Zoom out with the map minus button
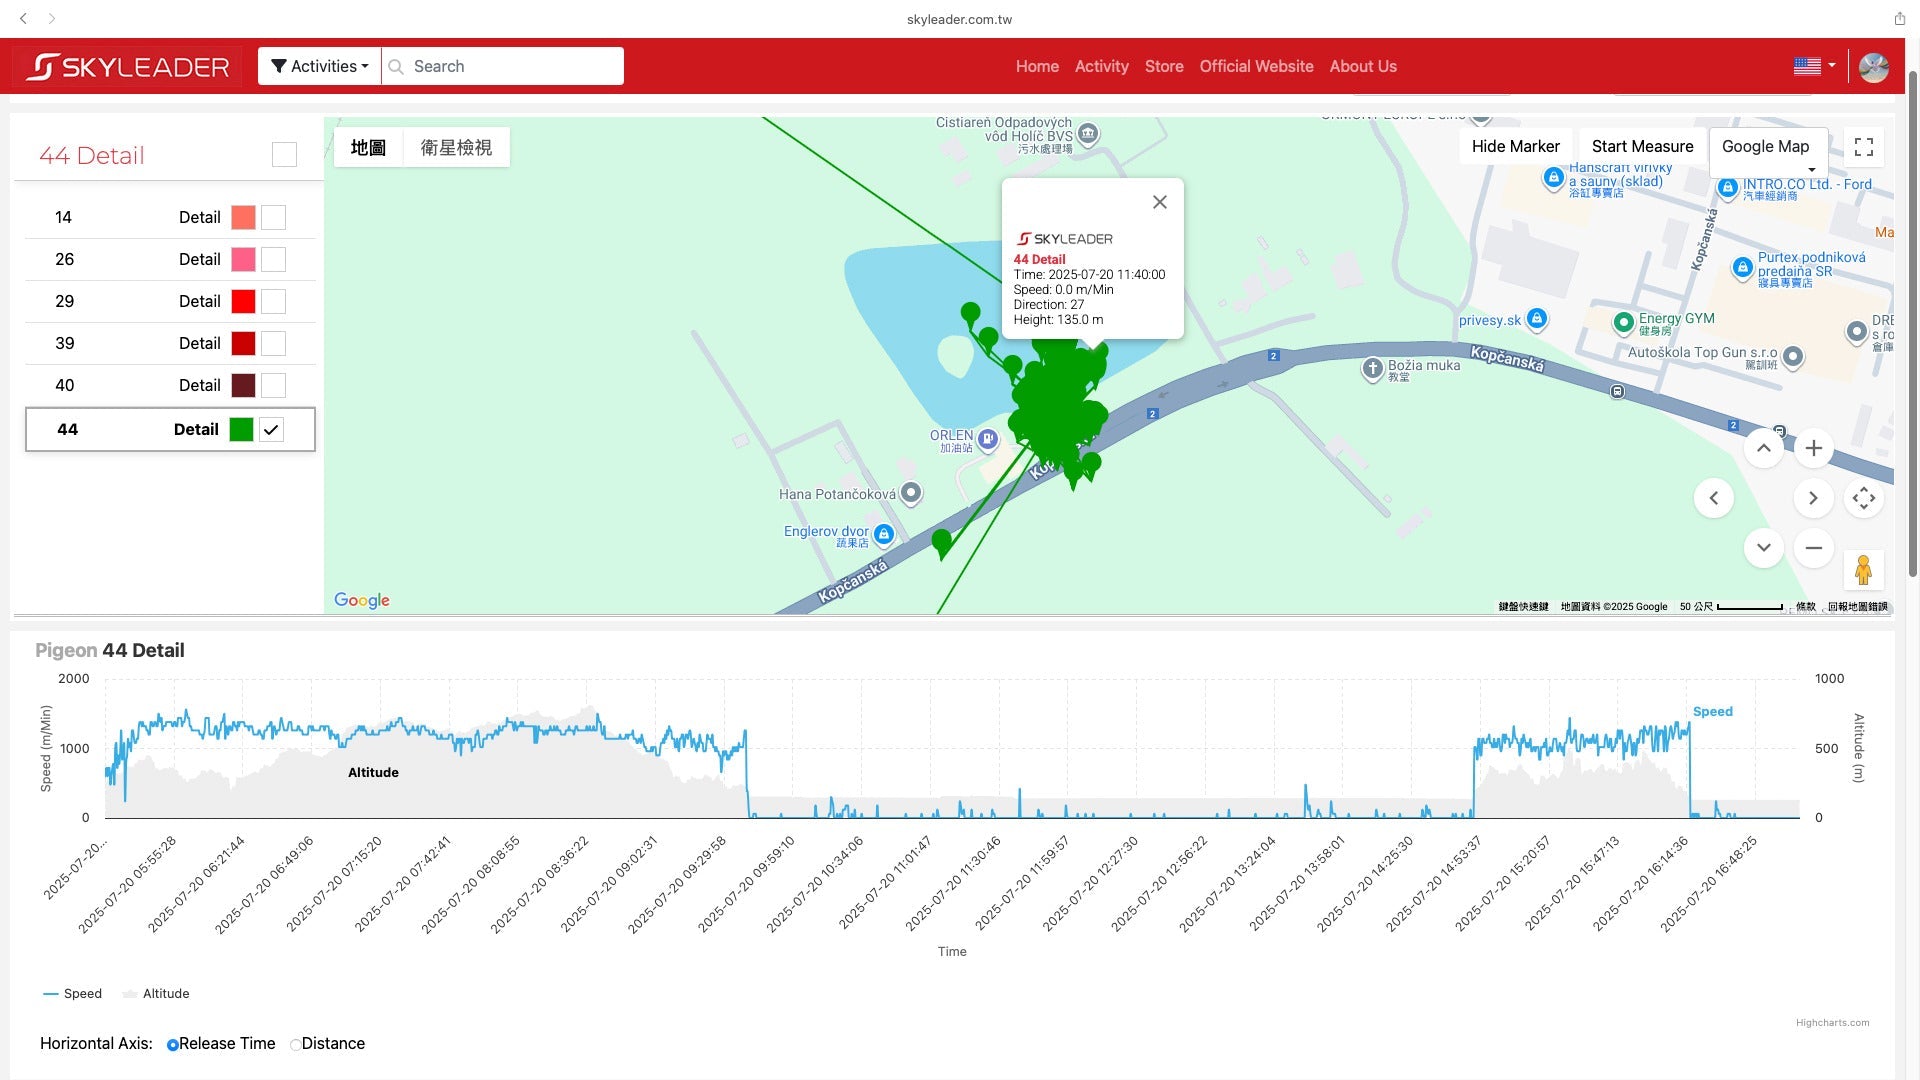Screen dimensions: 1920x1080 (x=1813, y=548)
